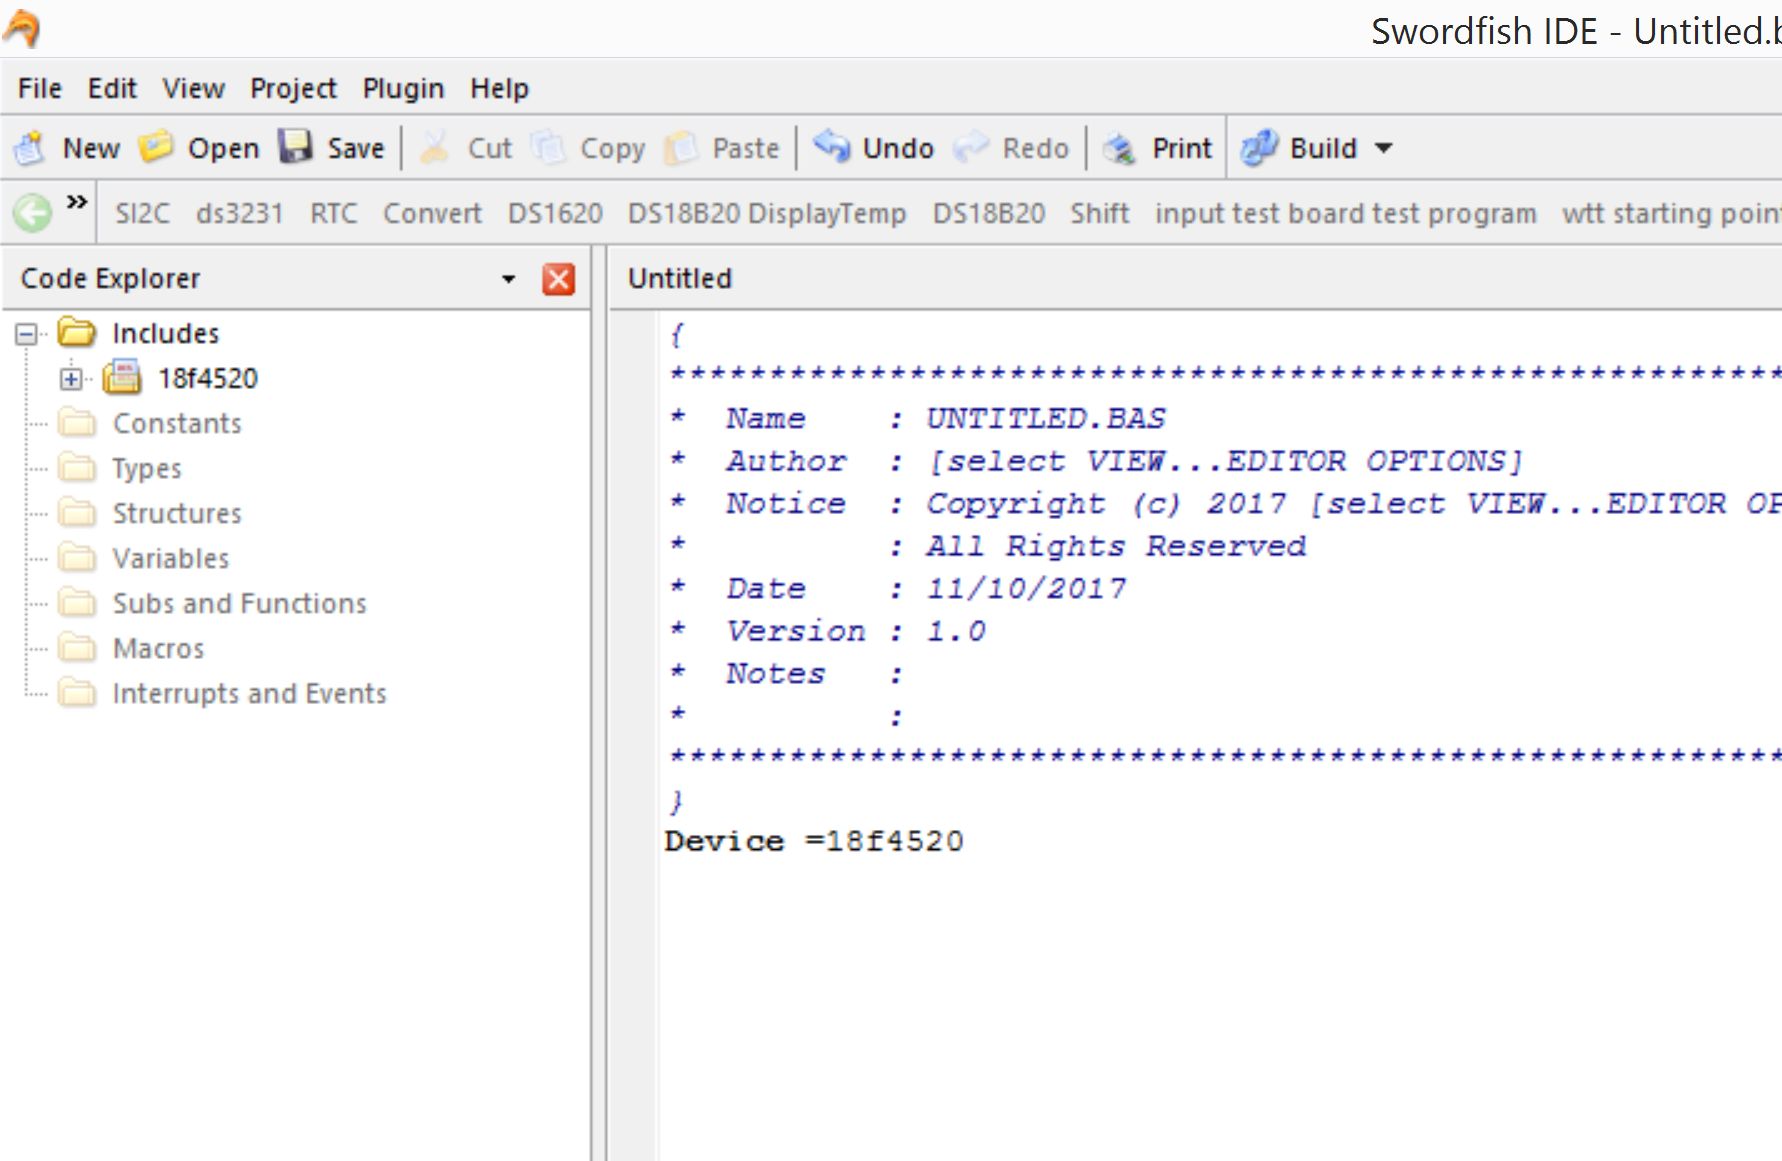Open the ds3231 recent file

pyautogui.click(x=240, y=213)
